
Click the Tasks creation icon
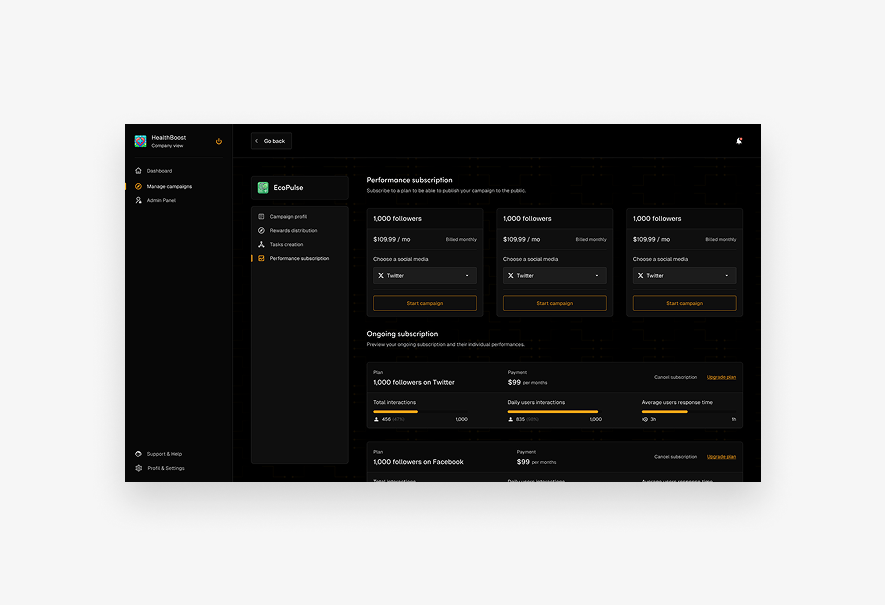[x=262, y=244]
